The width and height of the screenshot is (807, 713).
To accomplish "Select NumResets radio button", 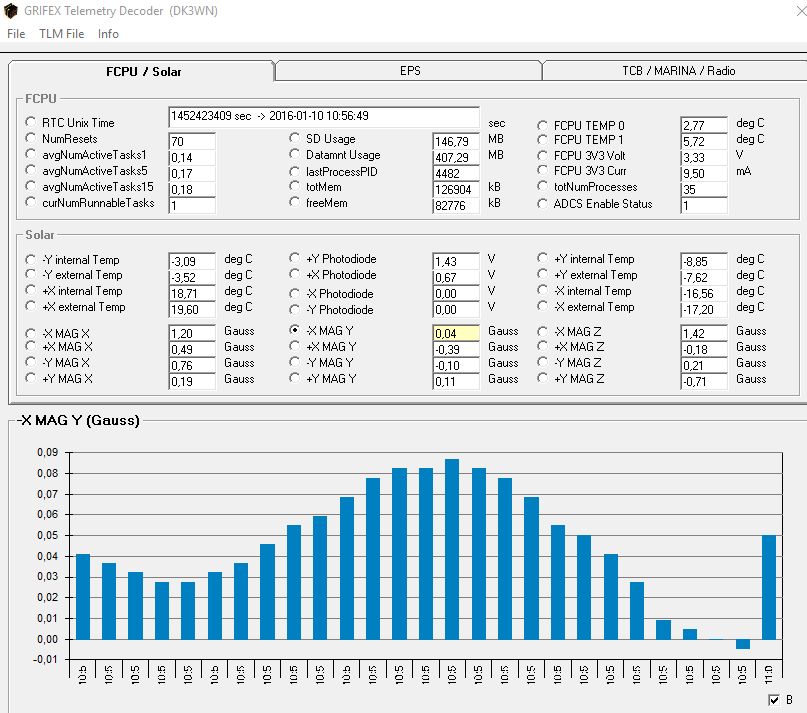I will (30, 138).
